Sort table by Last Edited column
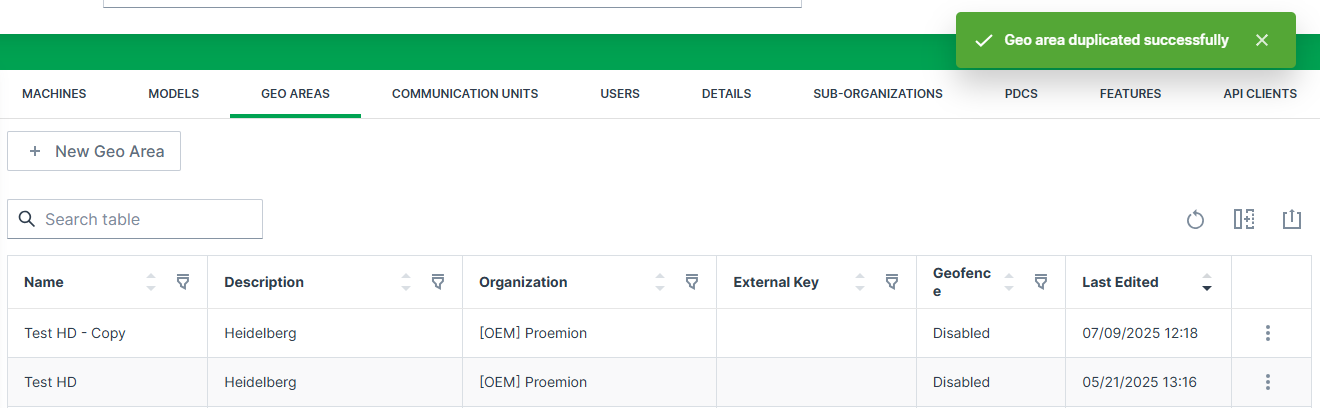 (x=1207, y=282)
